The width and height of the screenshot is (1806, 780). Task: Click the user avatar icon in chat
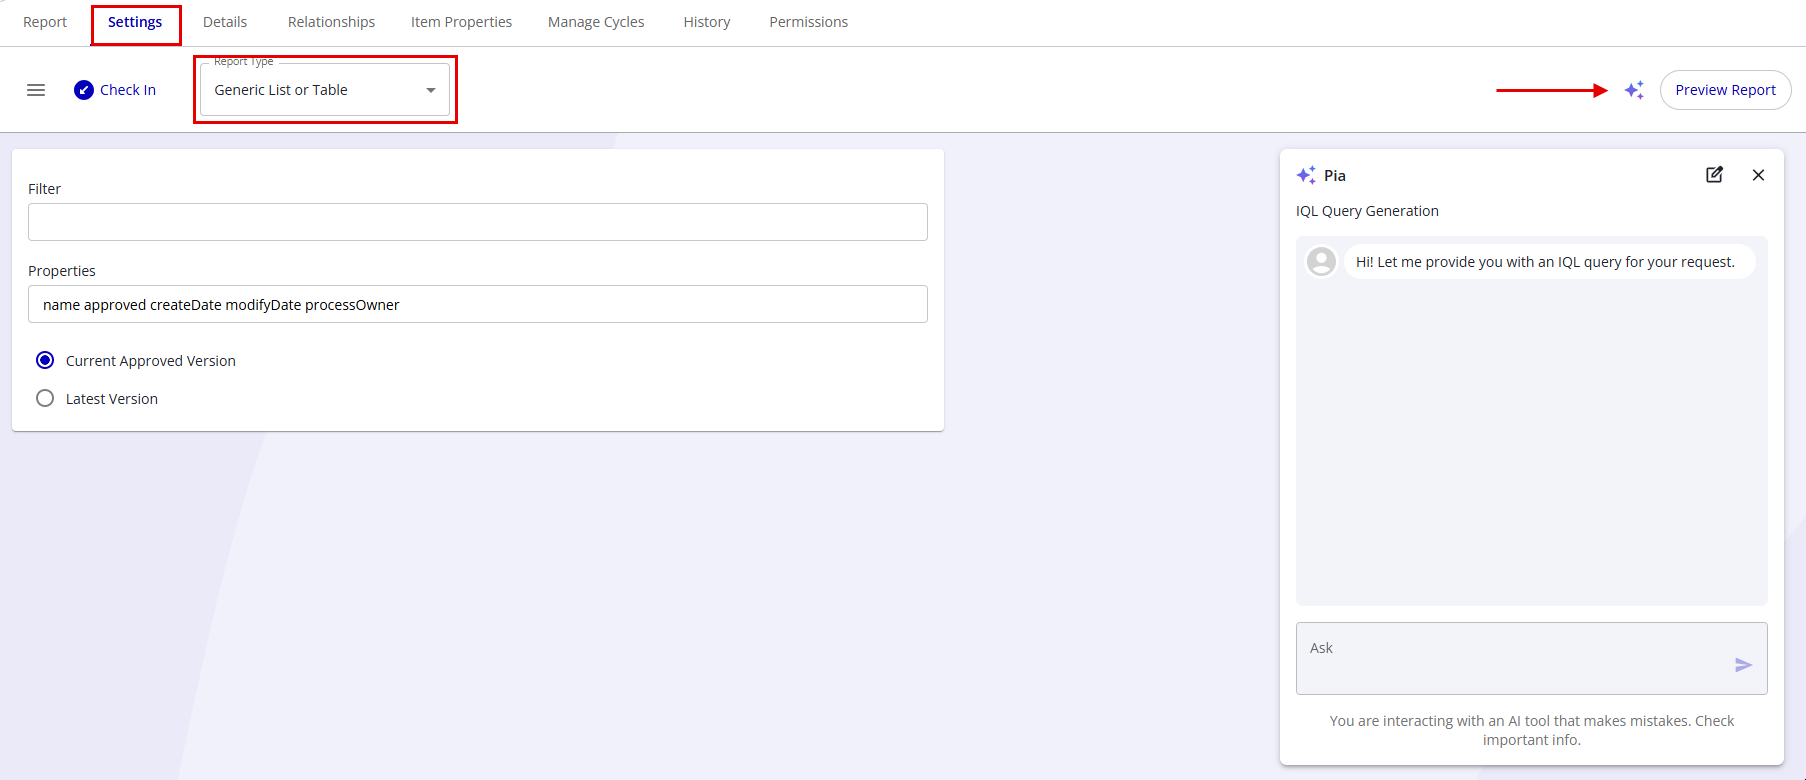(x=1321, y=262)
